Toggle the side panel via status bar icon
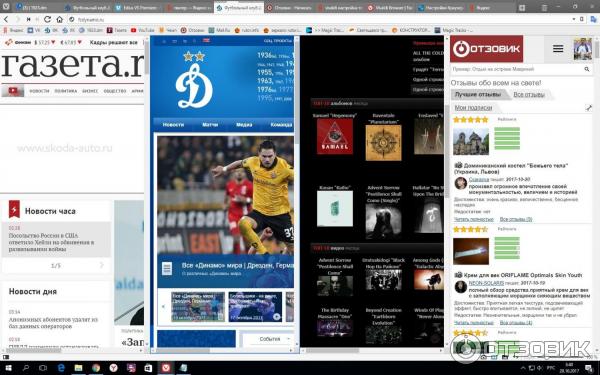The height and width of the screenshot is (375, 600). [x=5, y=357]
